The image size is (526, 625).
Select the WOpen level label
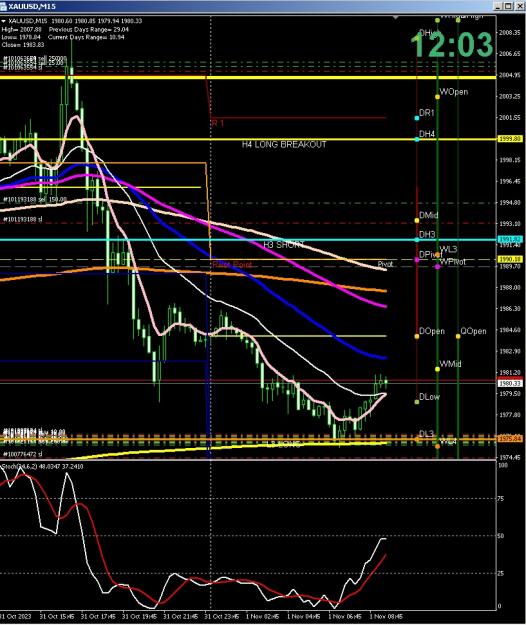tap(454, 92)
